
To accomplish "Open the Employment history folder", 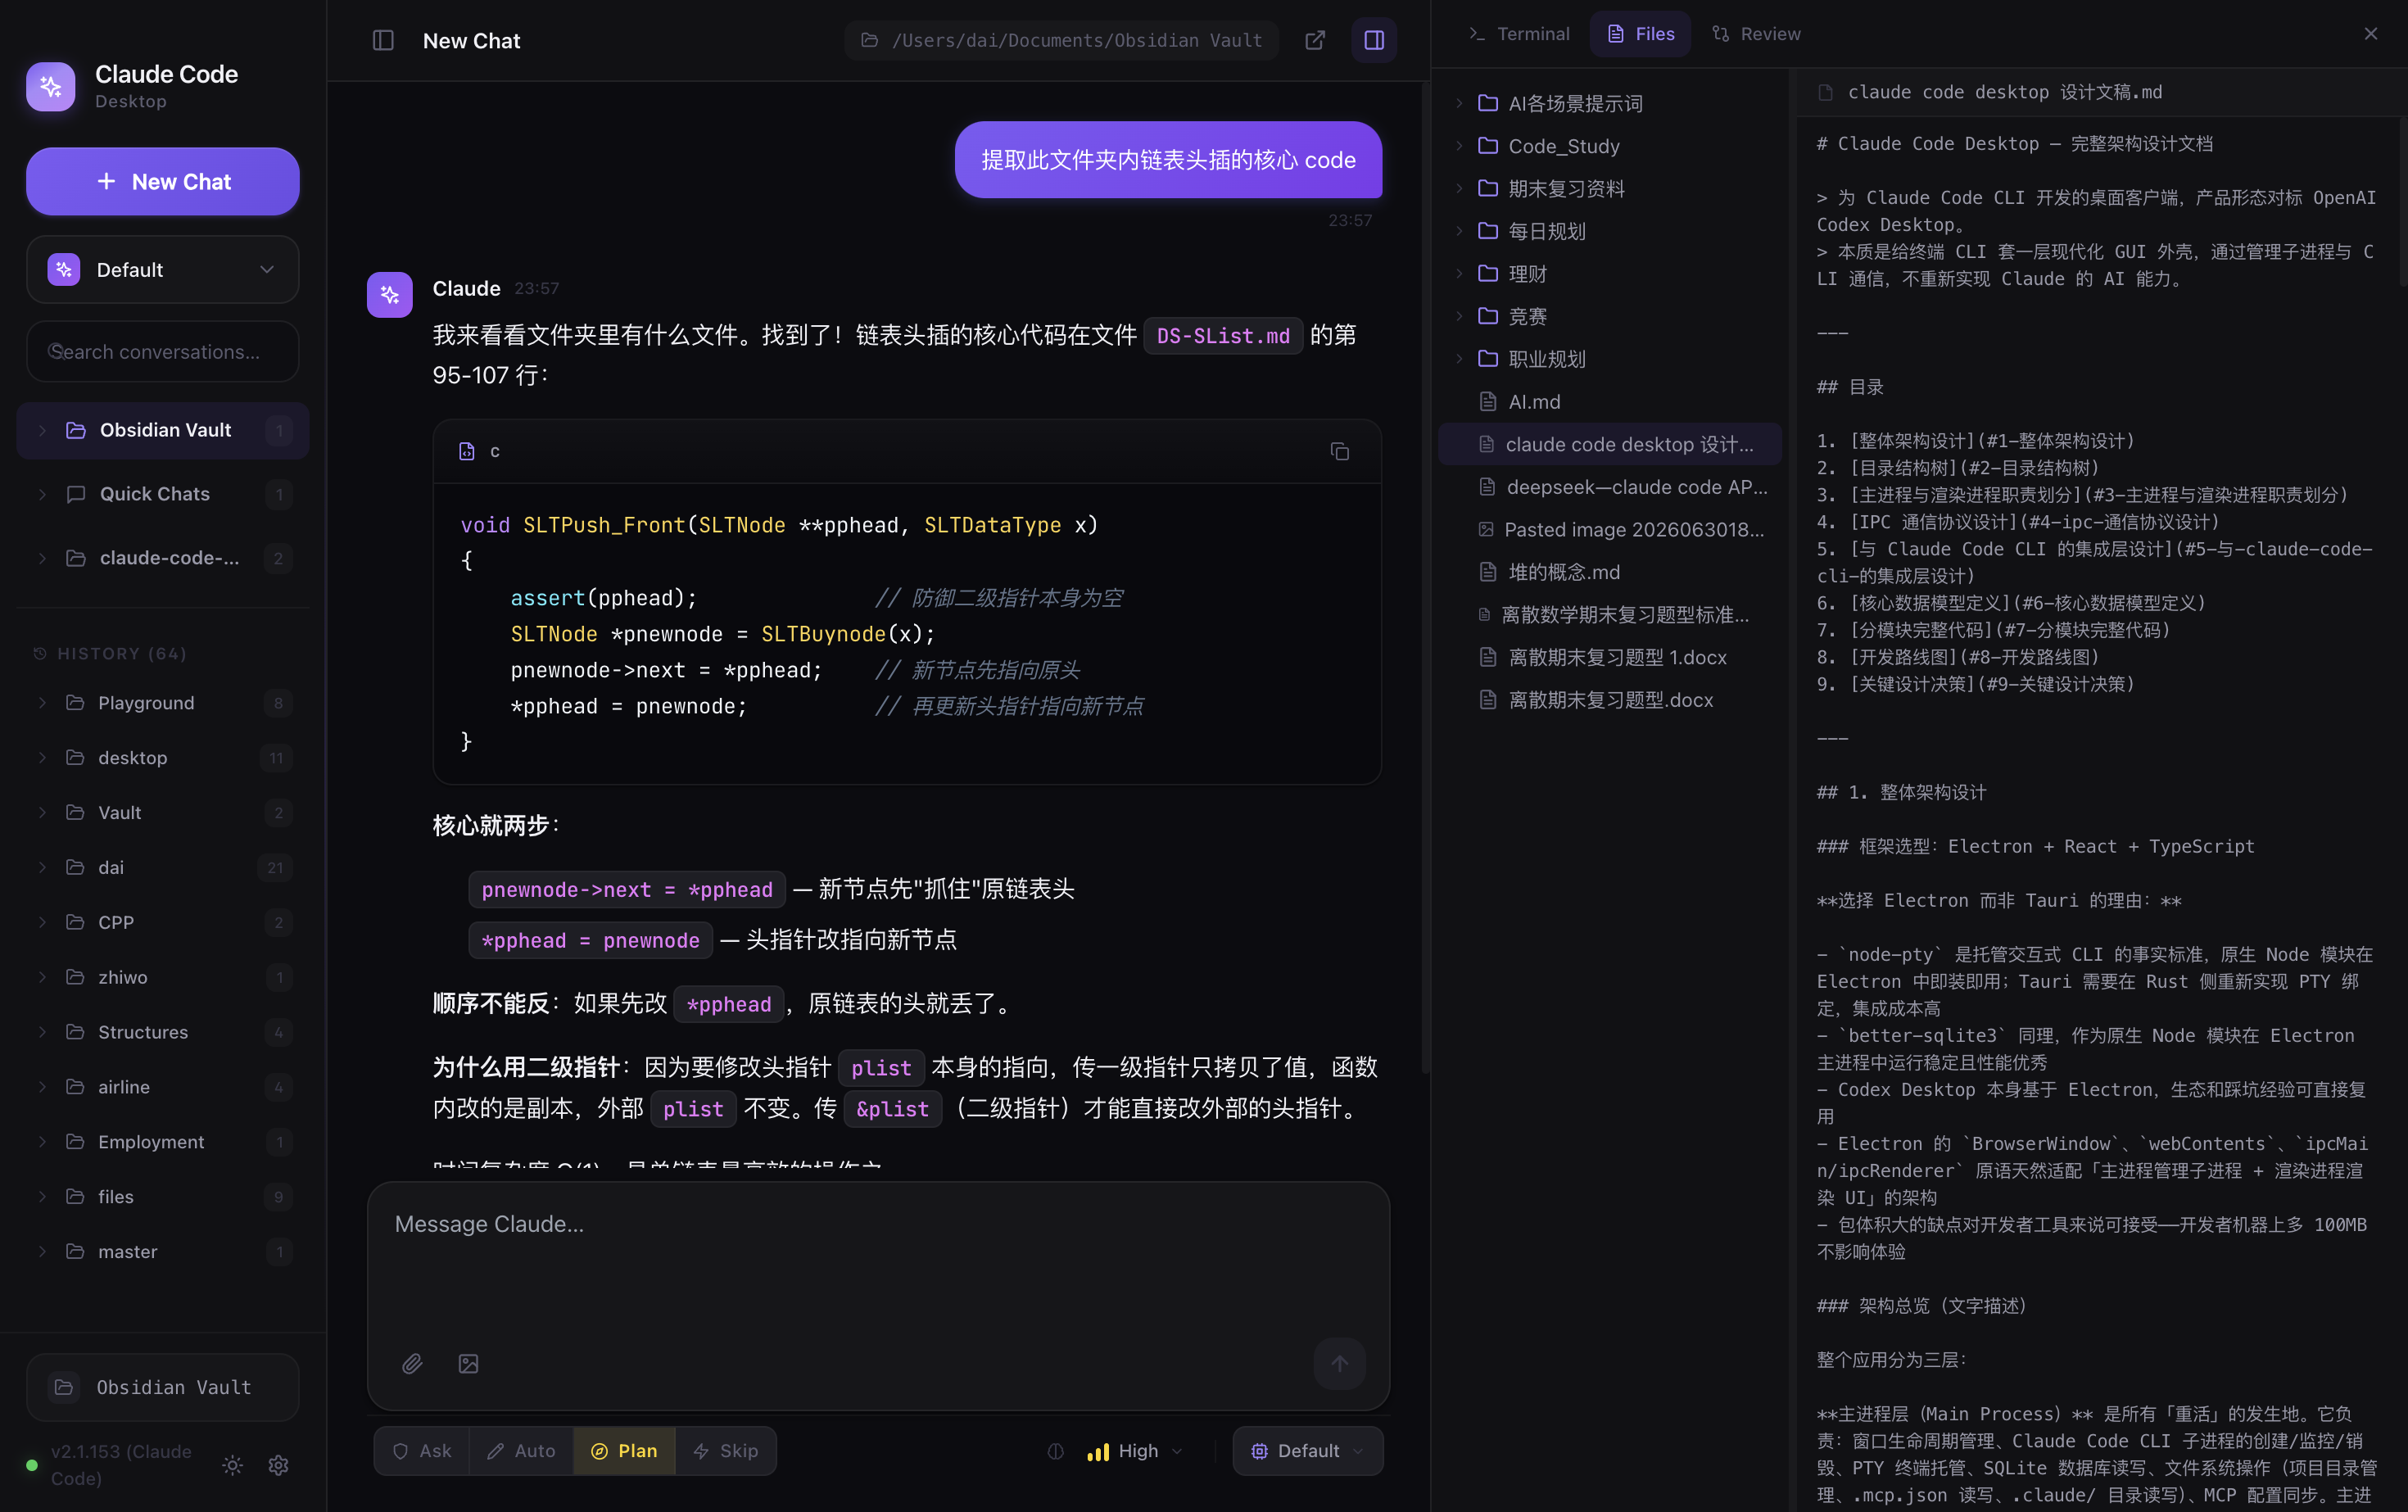I will pos(163,1142).
